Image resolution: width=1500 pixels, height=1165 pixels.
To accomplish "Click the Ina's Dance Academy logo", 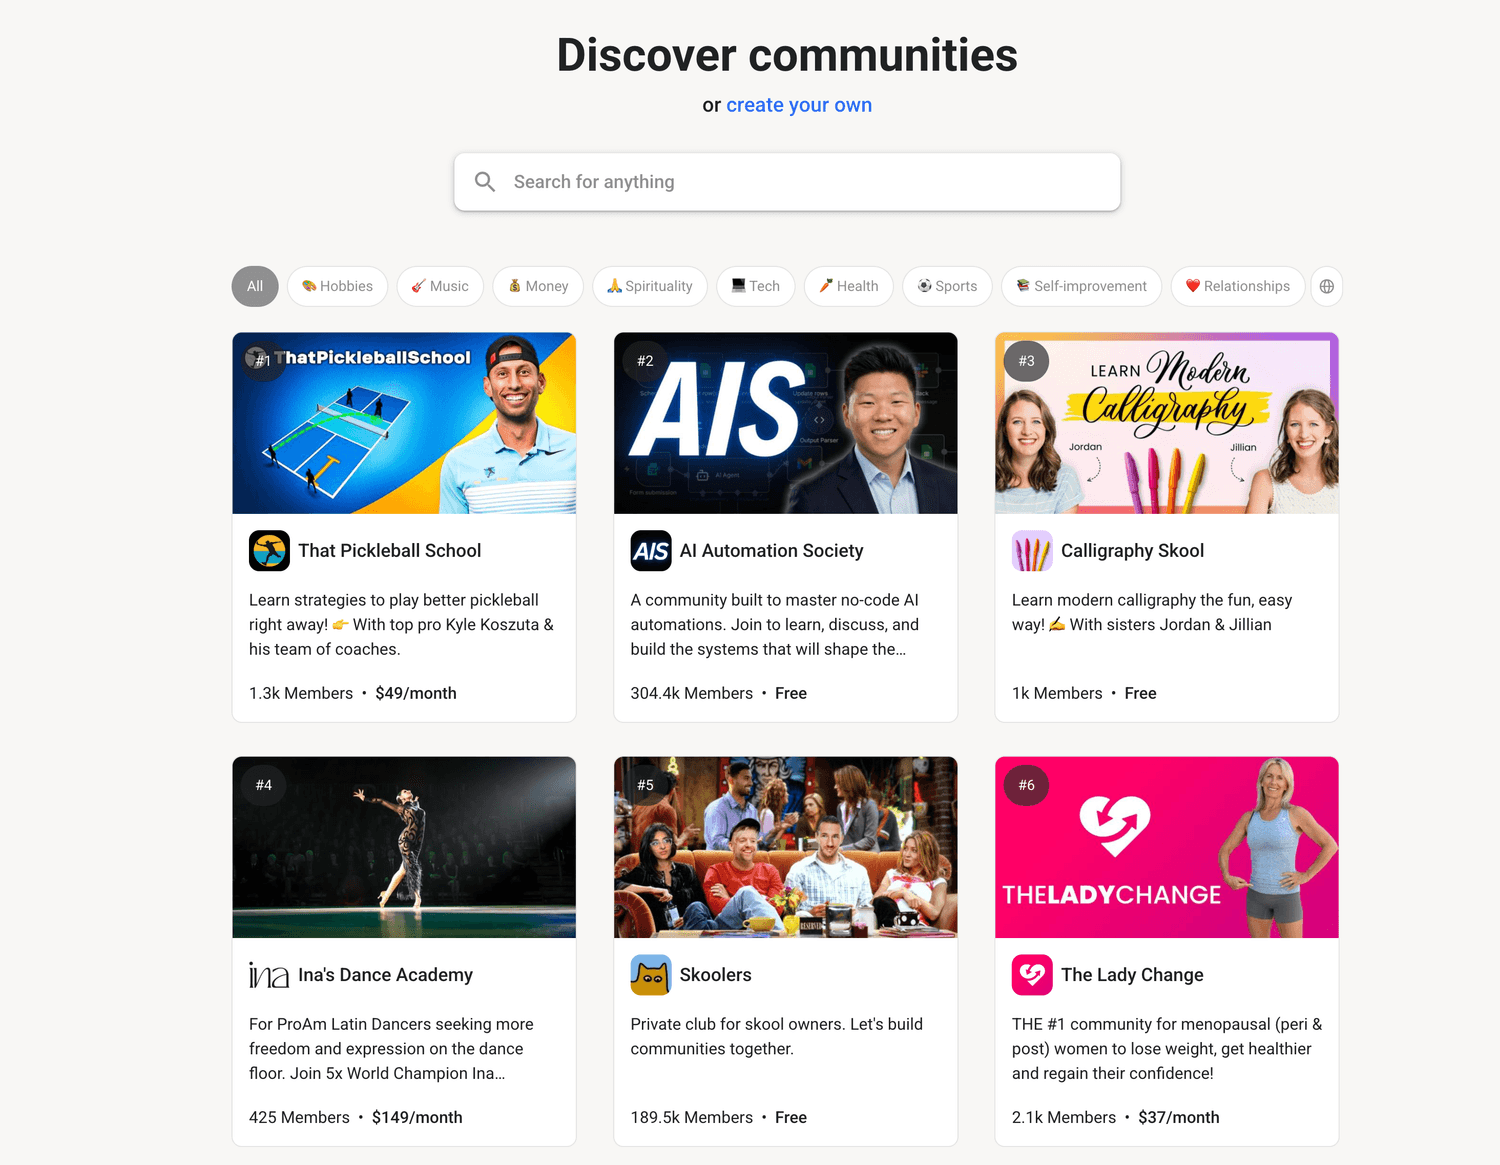I will [x=269, y=975].
